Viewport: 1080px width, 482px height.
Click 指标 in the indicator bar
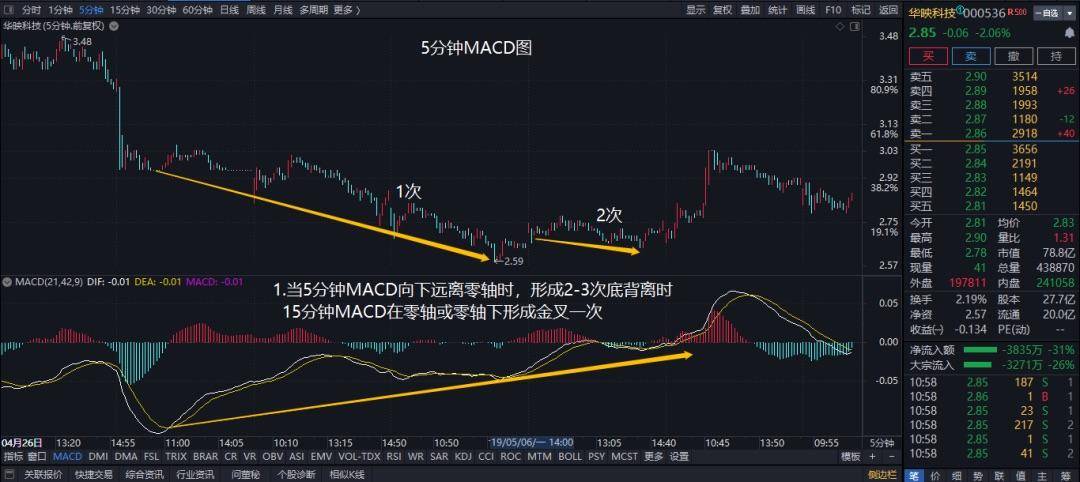[x=14, y=456]
